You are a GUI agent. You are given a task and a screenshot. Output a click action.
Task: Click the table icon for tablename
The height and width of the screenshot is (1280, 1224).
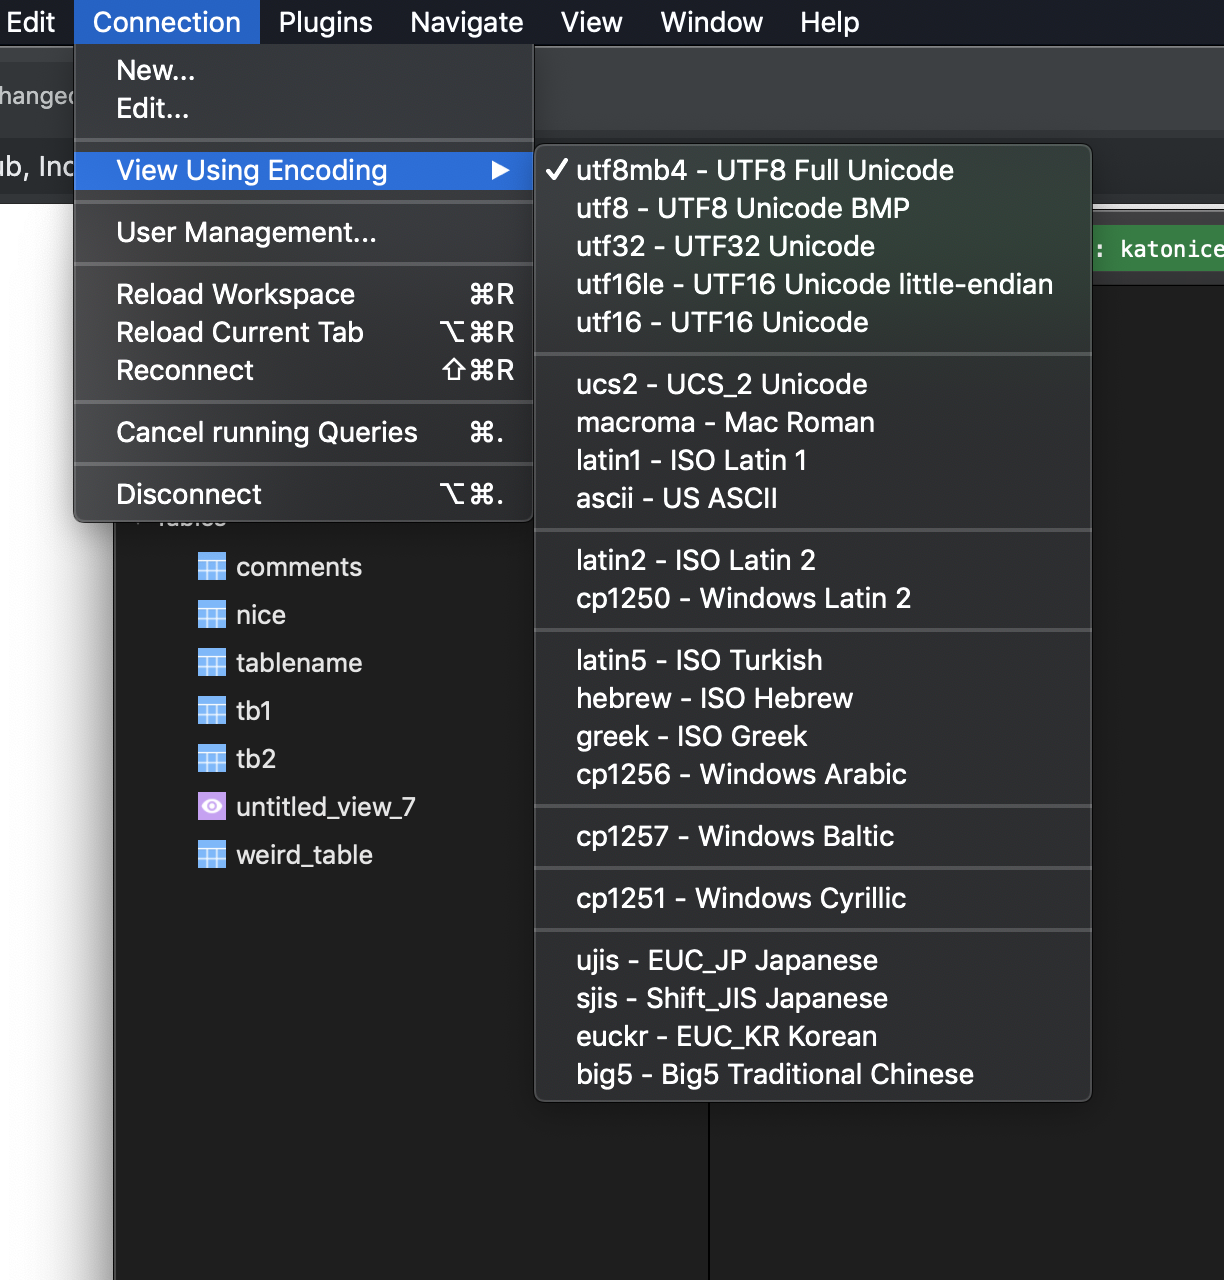coord(211,662)
